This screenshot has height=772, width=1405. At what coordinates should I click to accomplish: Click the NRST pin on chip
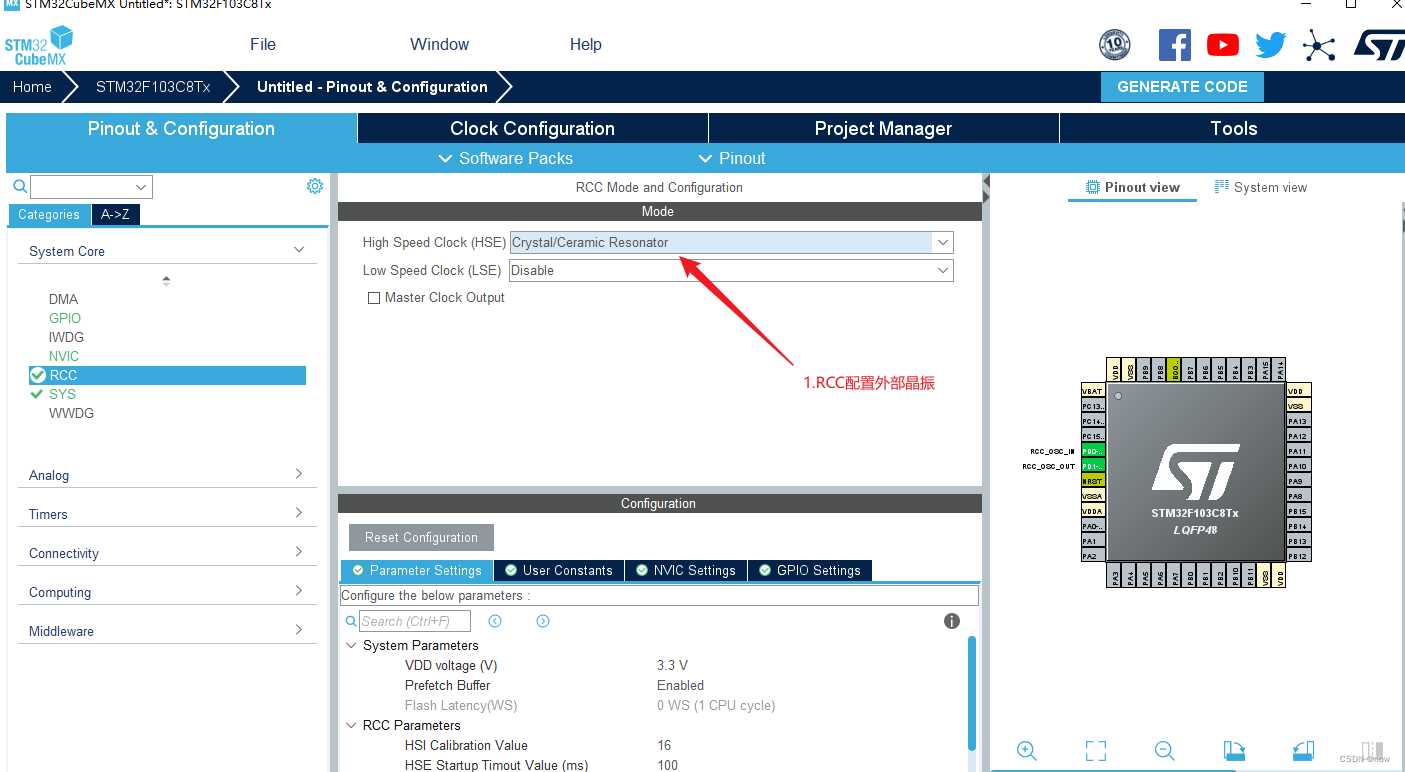coord(1092,481)
